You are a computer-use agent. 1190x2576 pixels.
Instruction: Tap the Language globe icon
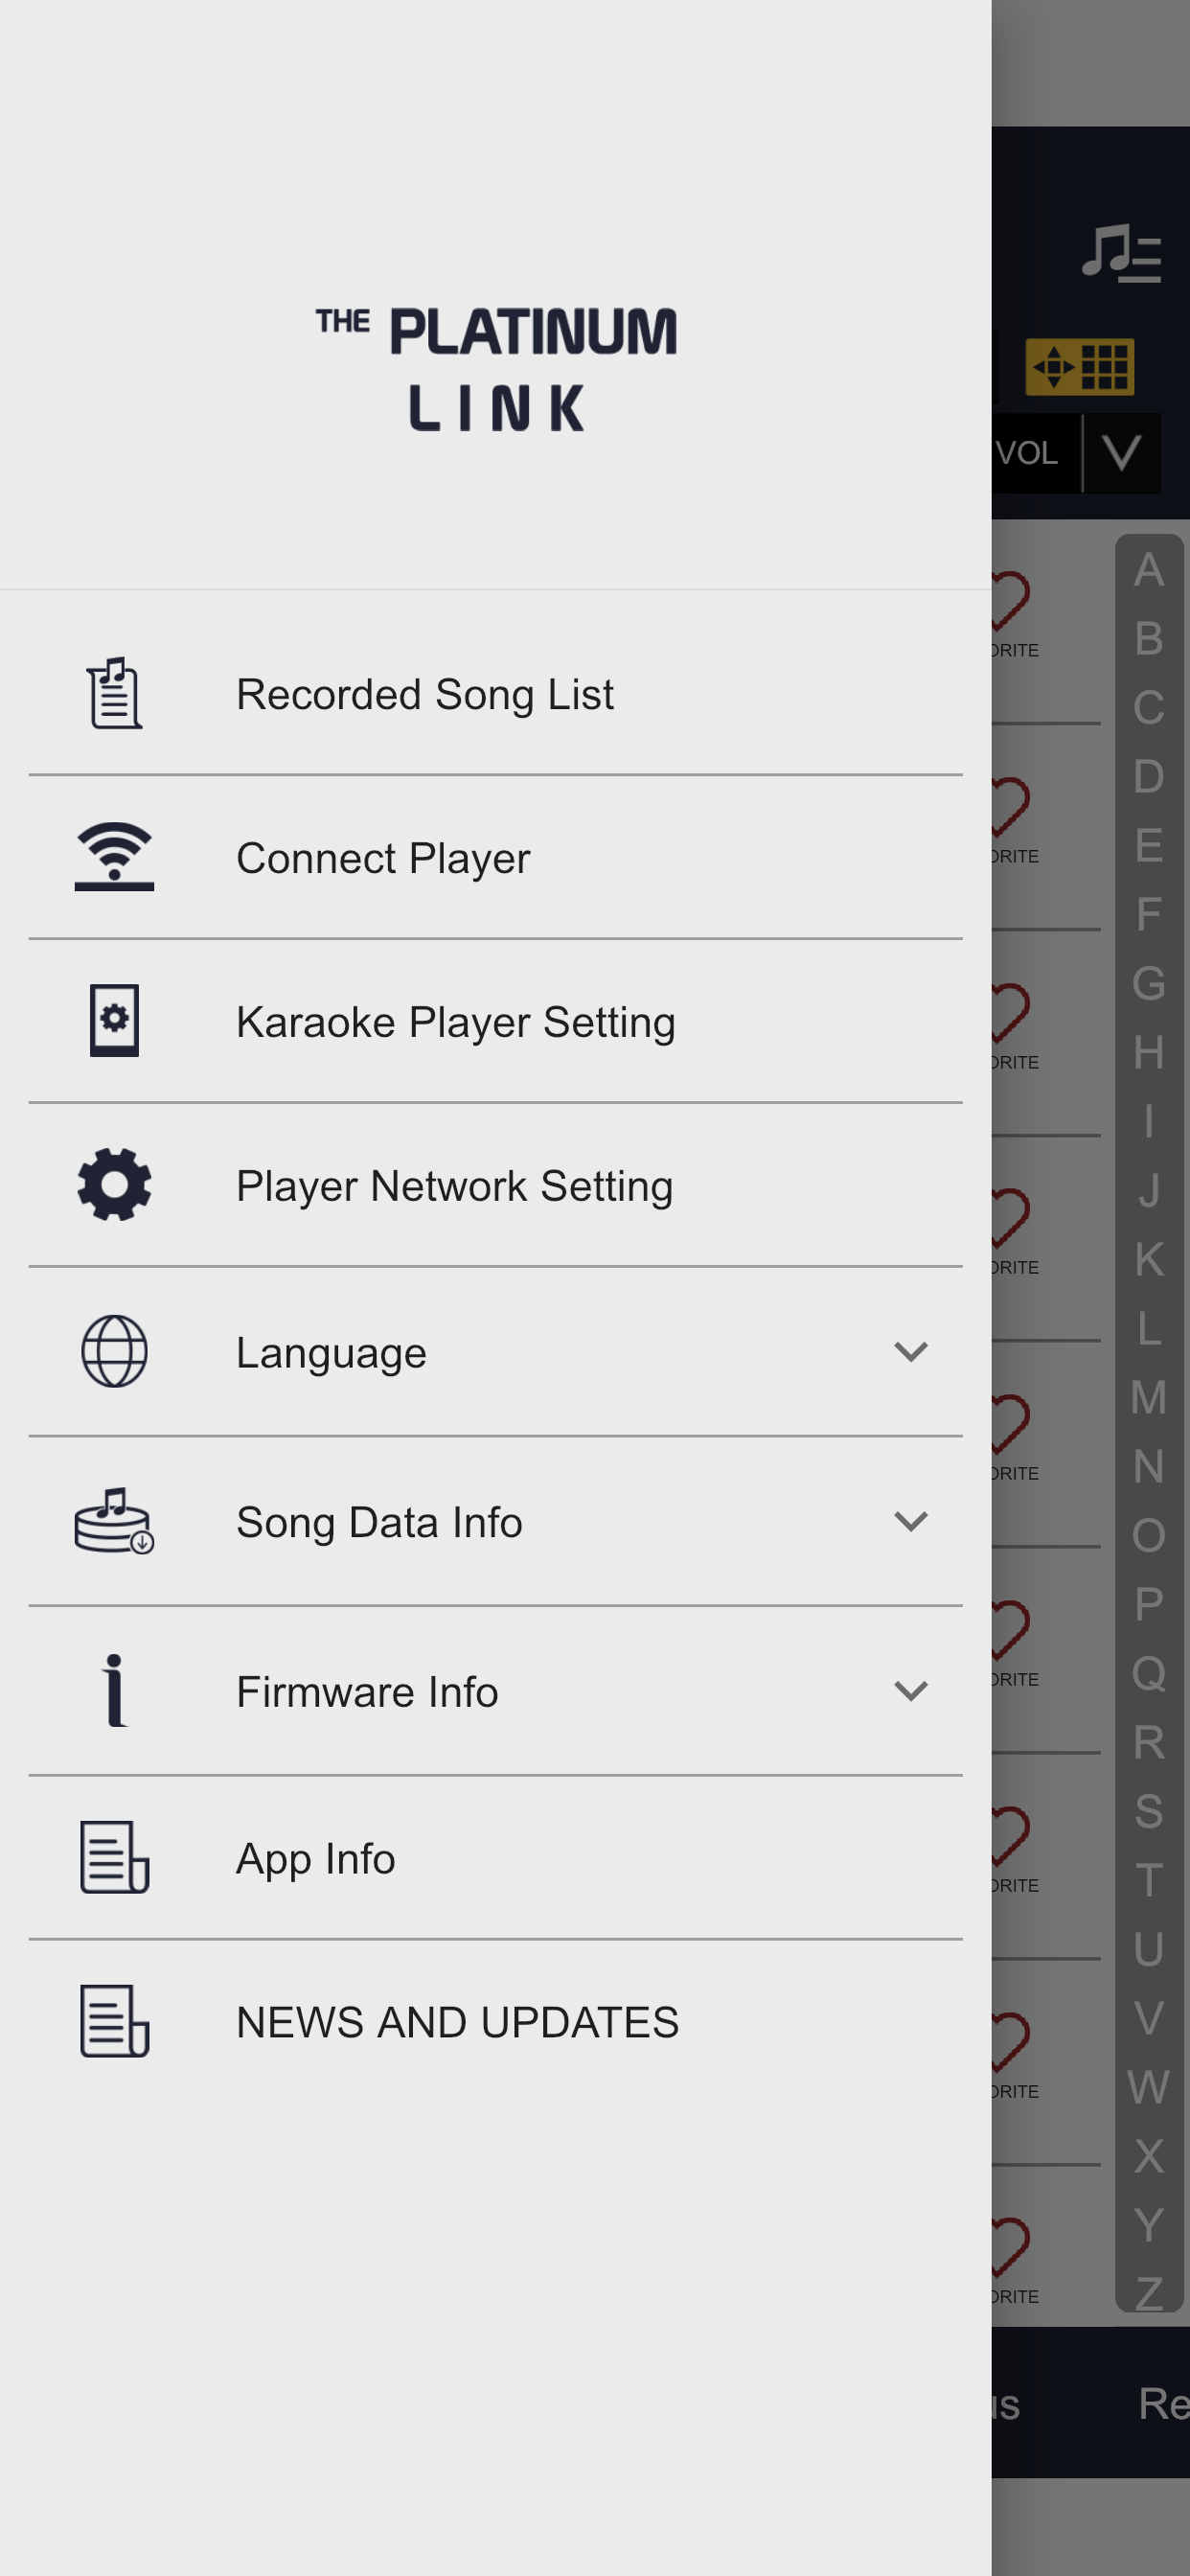click(x=114, y=1351)
